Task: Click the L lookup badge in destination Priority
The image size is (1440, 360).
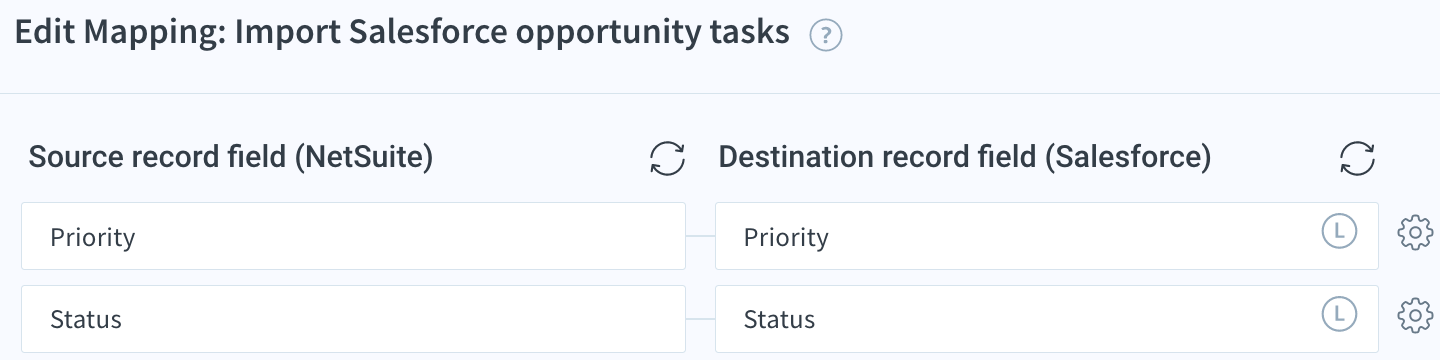Action: coord(1339,232)
